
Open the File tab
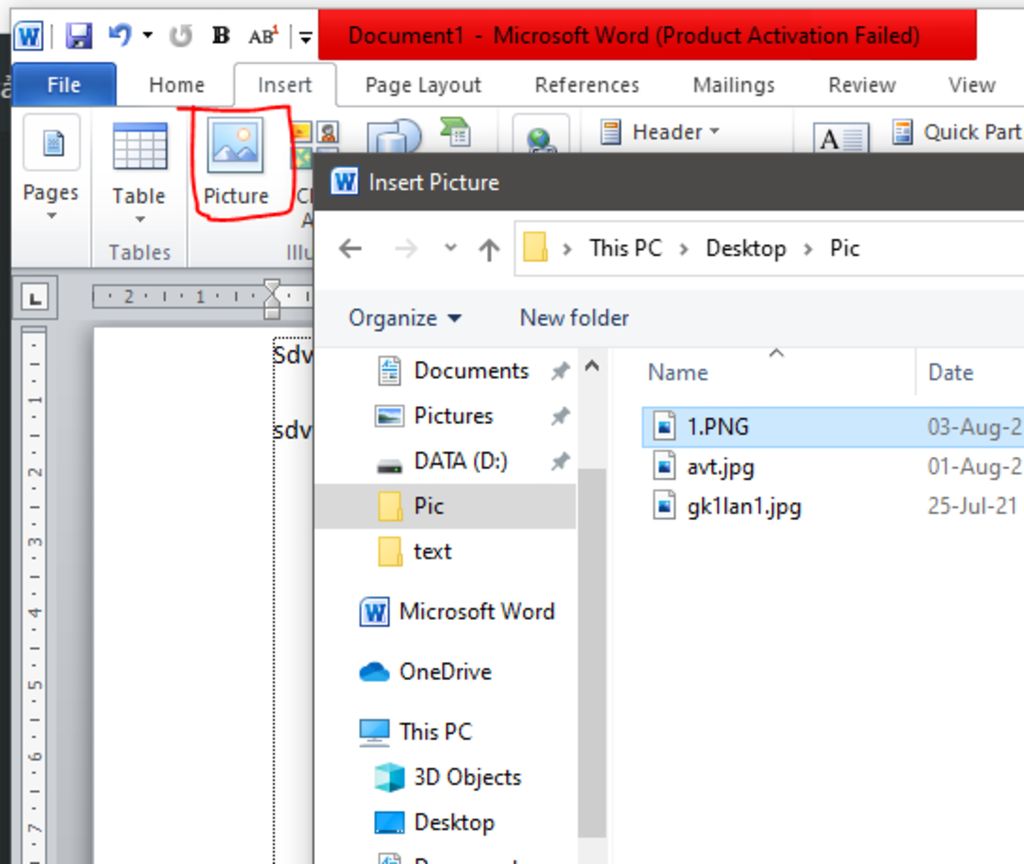click(x=64, y=84)
